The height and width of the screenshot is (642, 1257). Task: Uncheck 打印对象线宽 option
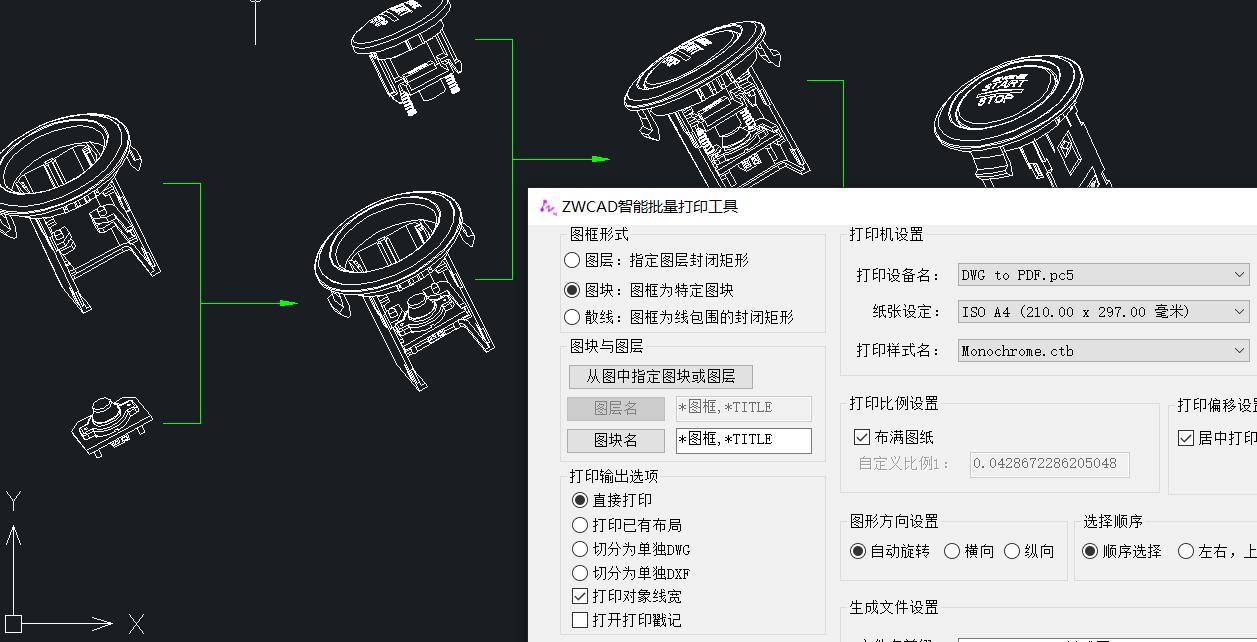click(x=580, y=595)
